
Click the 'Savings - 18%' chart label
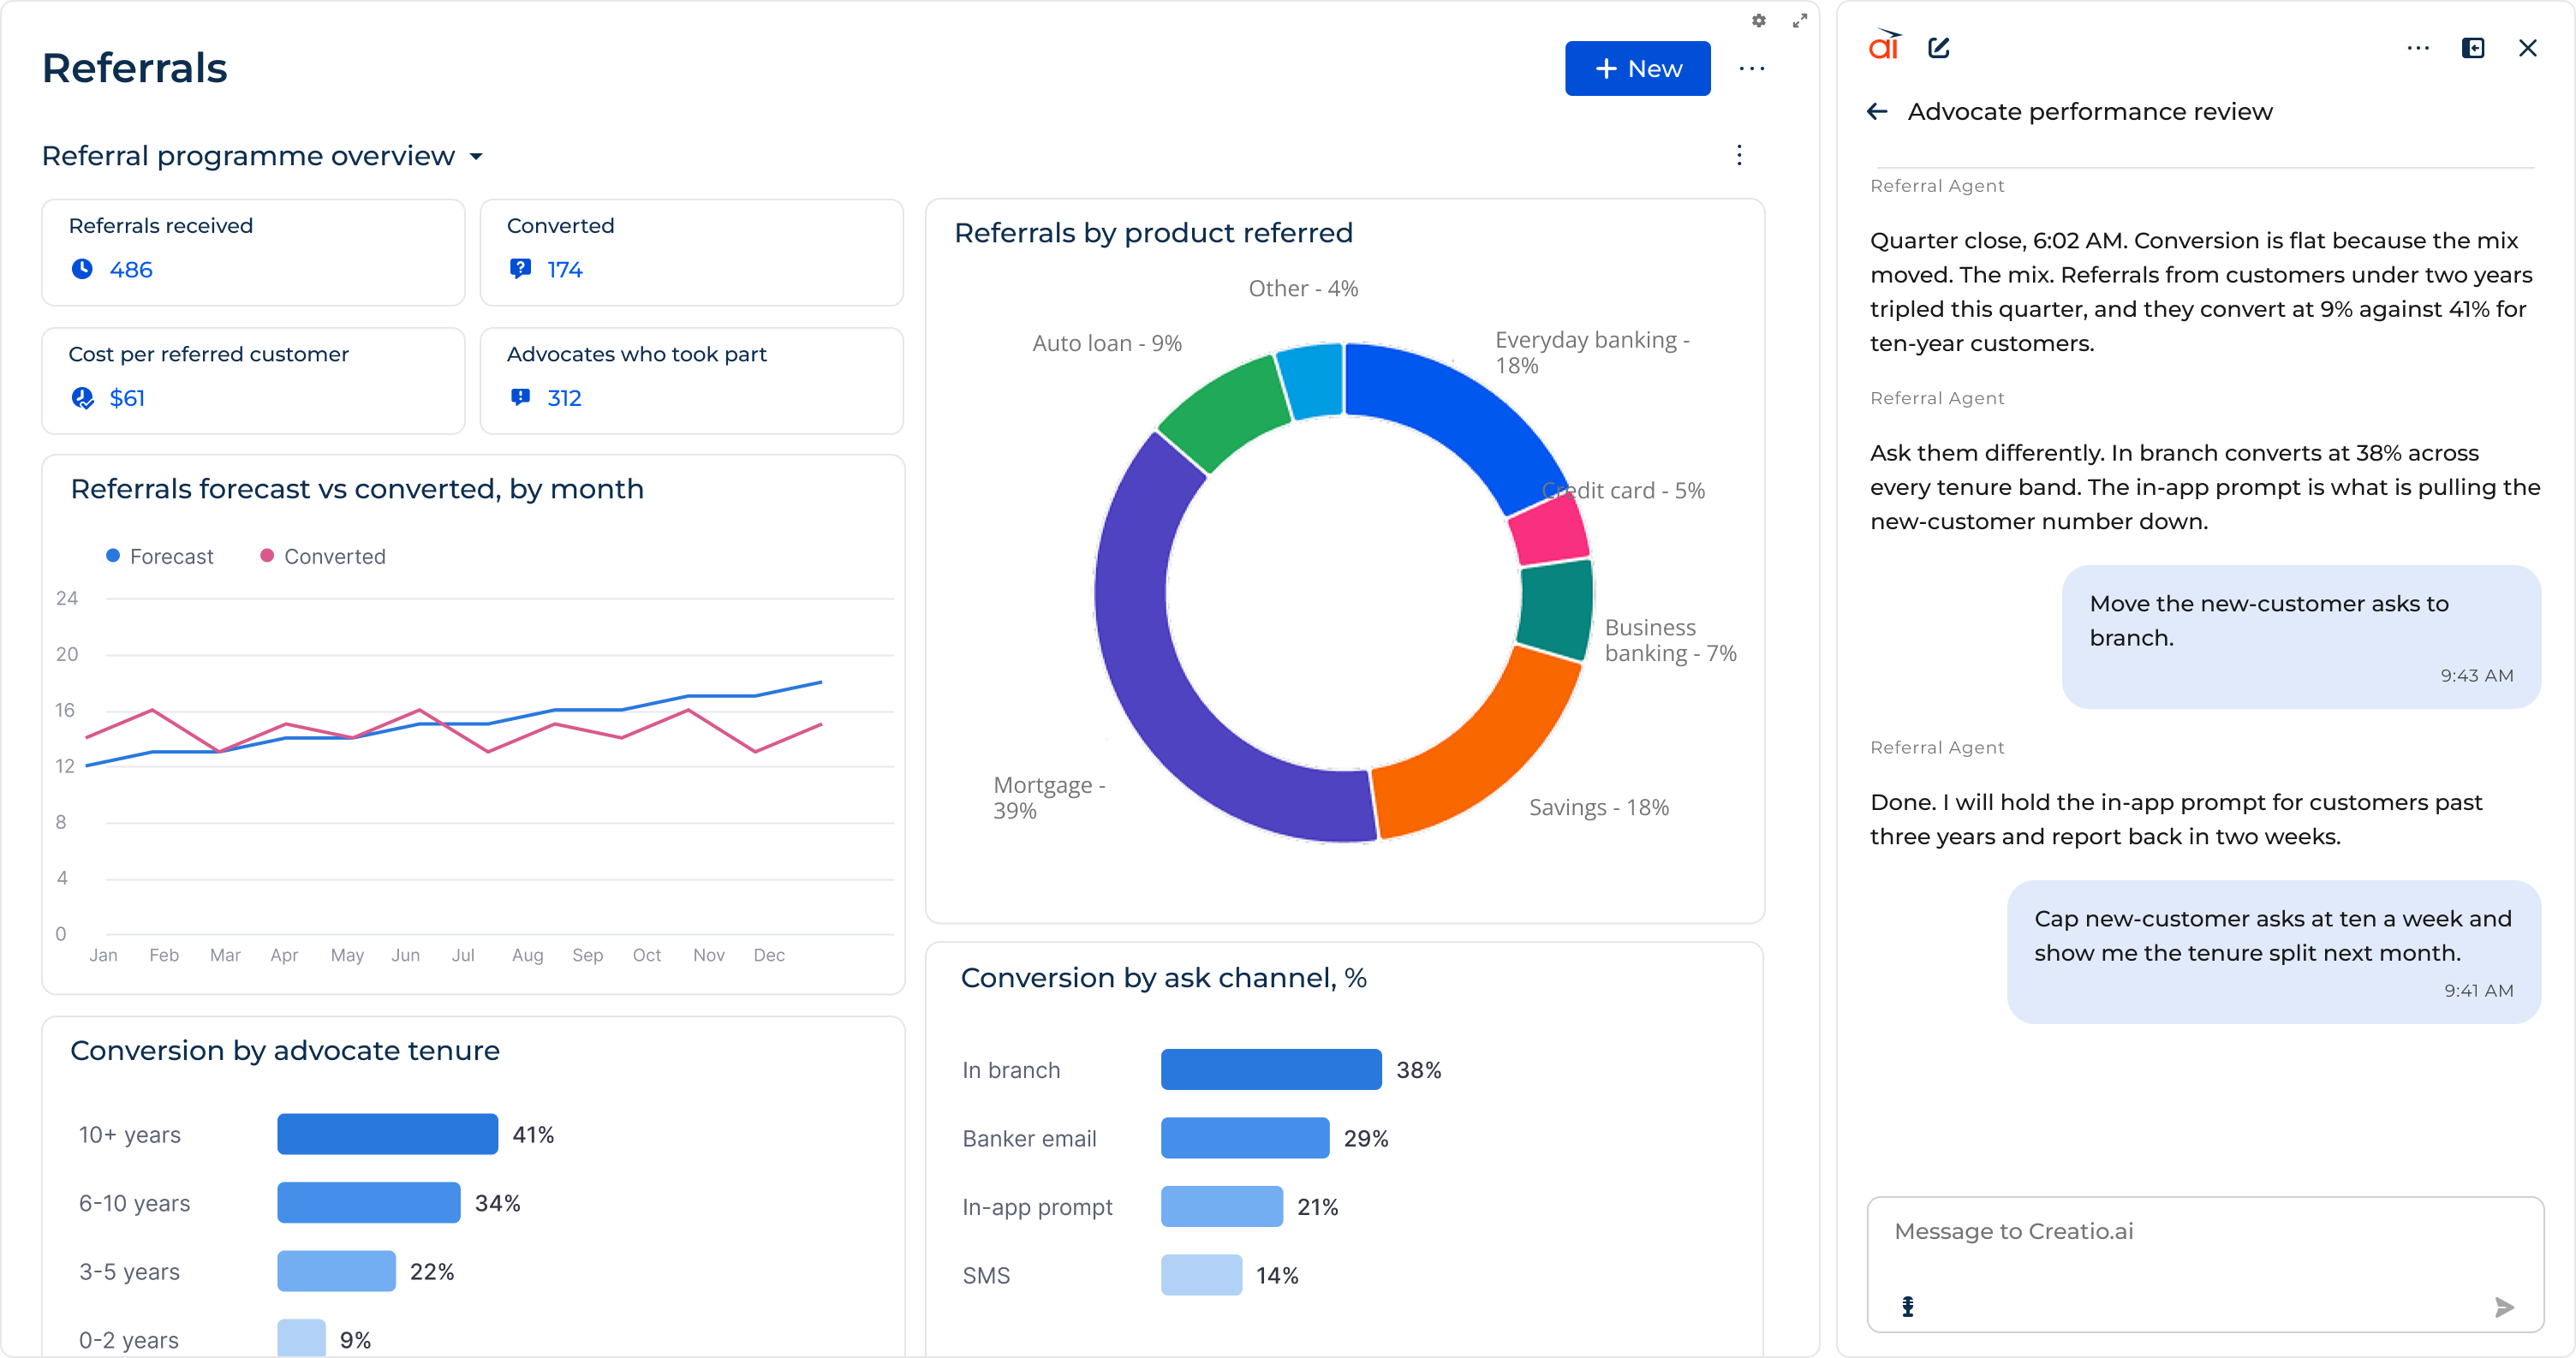click(1599, 807)
